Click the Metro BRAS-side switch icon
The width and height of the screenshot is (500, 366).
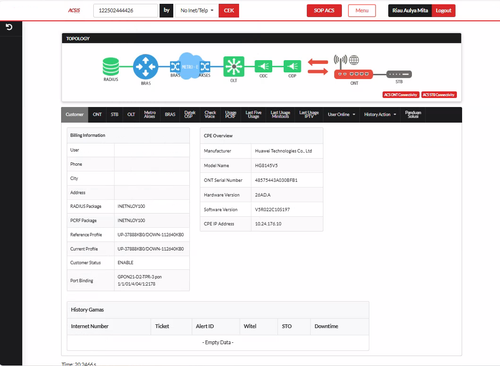[x=175, y=67]
